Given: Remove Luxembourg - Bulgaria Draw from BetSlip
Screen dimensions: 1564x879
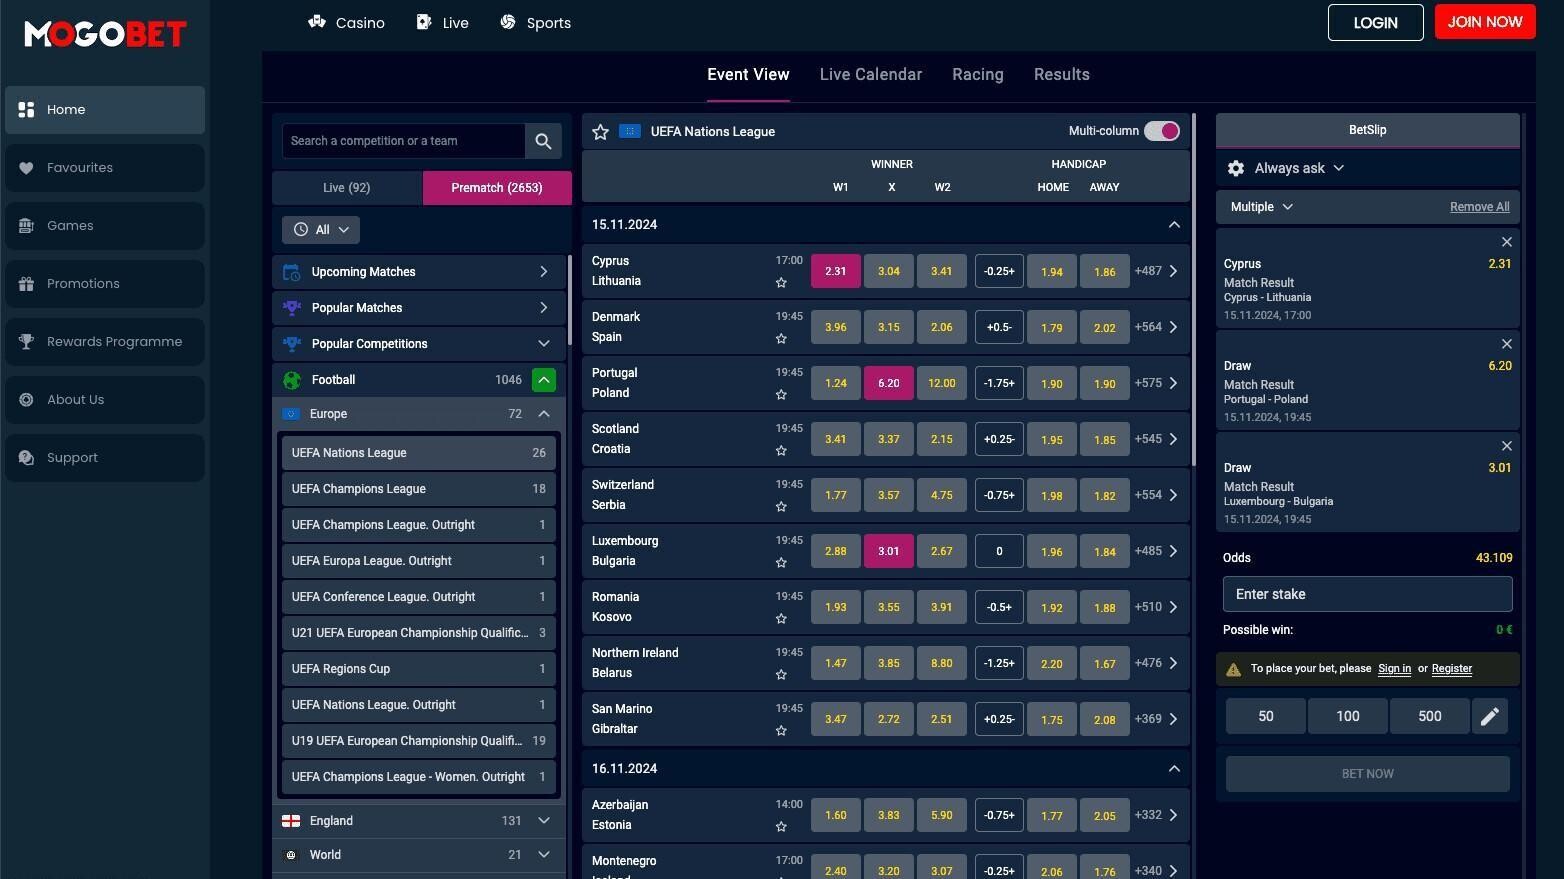Looking at the screenshot, I should tap(1506, 446).
